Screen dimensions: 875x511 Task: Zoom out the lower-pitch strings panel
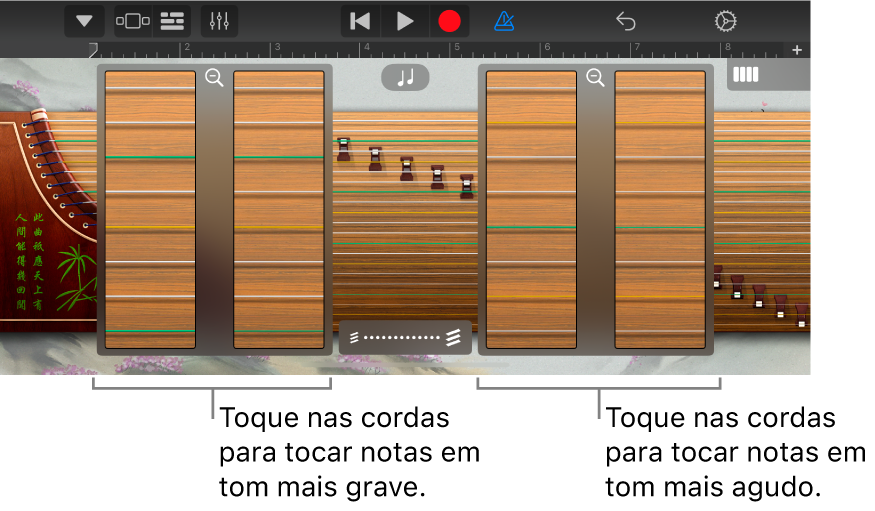[x=214, y=78]
